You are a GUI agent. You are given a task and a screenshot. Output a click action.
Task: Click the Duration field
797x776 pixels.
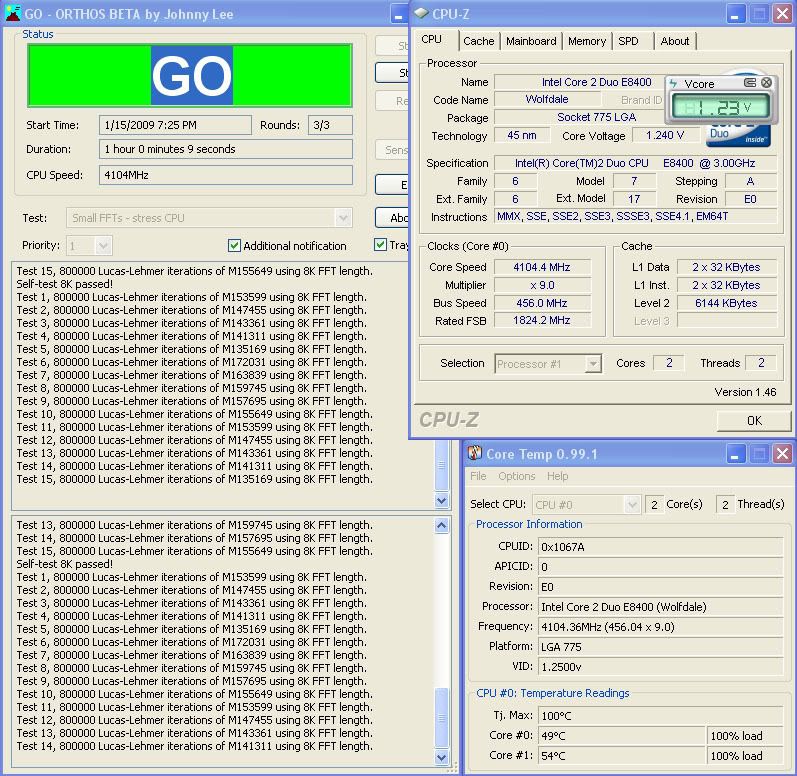226,149
